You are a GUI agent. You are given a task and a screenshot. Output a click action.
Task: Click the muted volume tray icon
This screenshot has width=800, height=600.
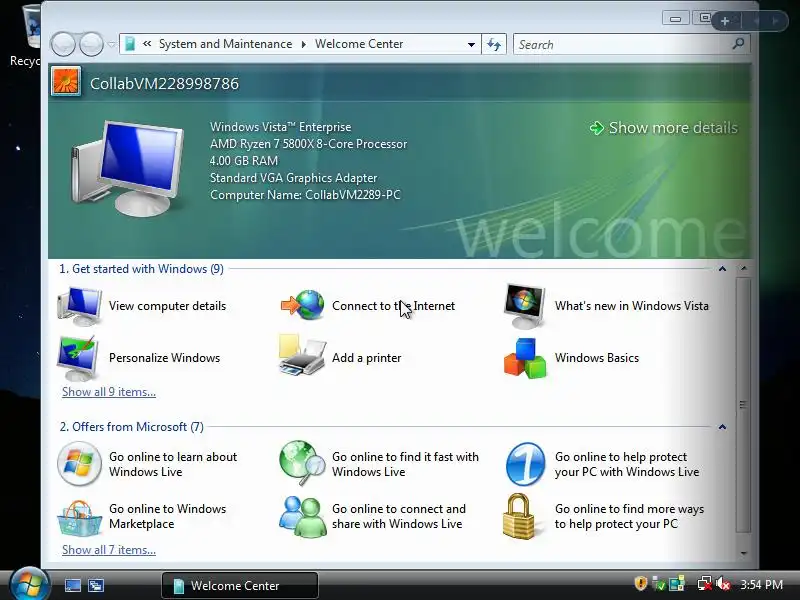[x=723, y=584]
